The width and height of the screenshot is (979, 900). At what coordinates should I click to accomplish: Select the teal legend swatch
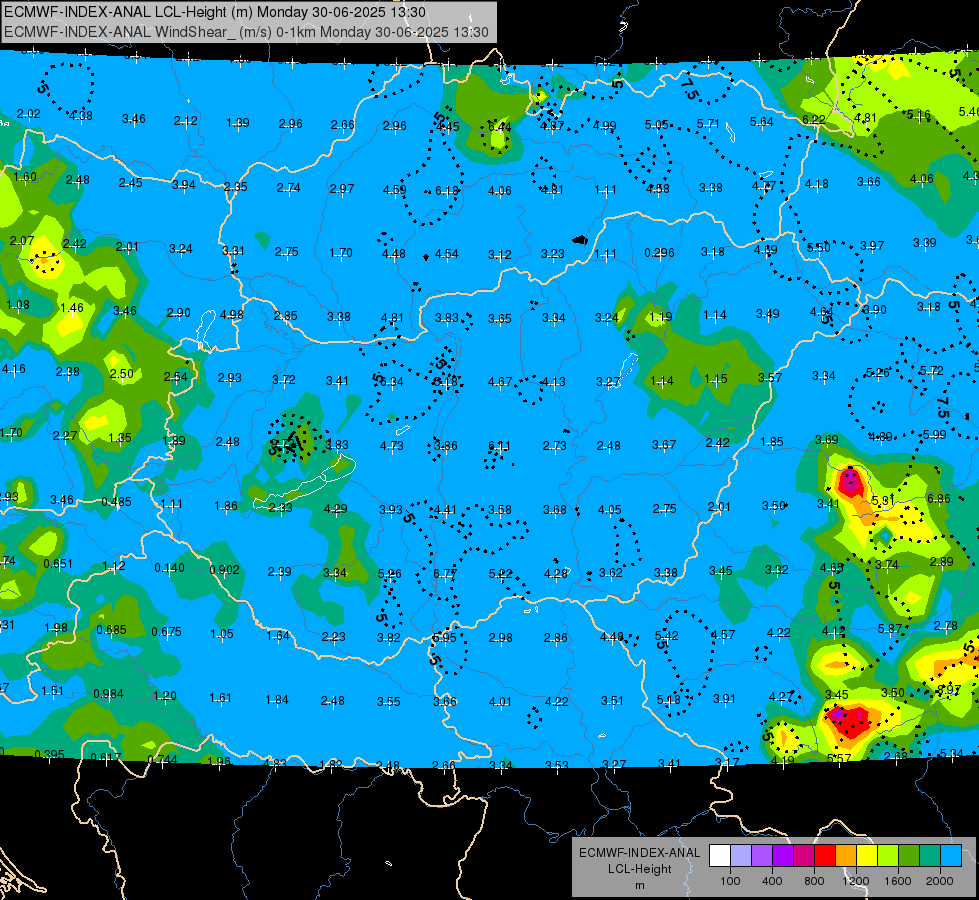tap(930, 856)
